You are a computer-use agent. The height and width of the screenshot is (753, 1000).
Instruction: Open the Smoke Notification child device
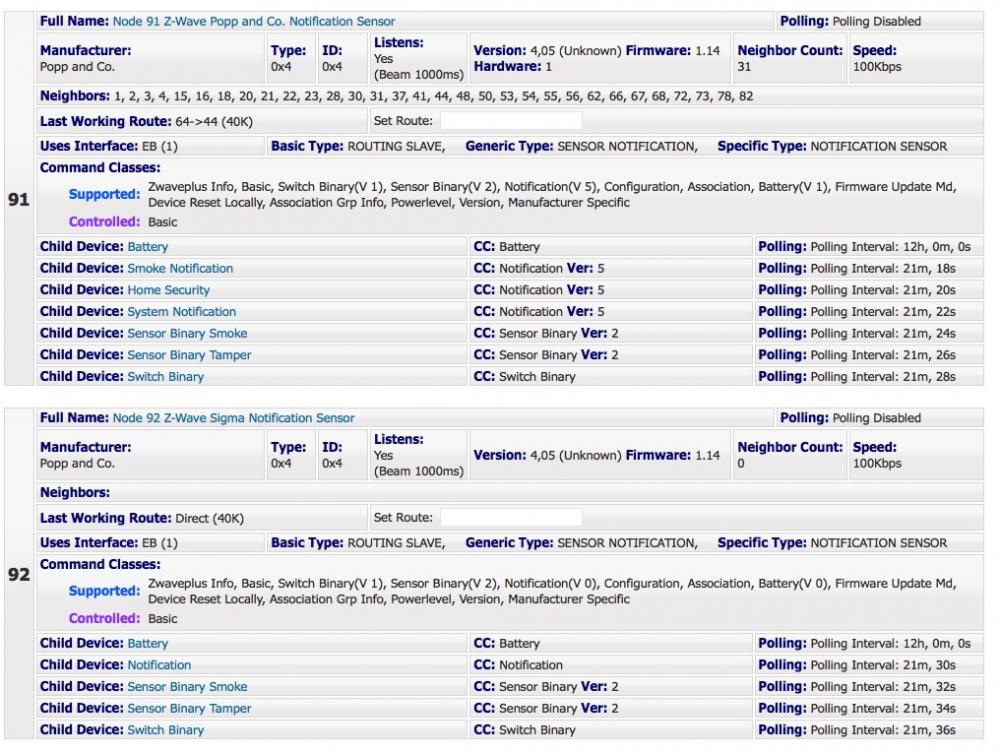pyautogui.click(x=180, y=268)
